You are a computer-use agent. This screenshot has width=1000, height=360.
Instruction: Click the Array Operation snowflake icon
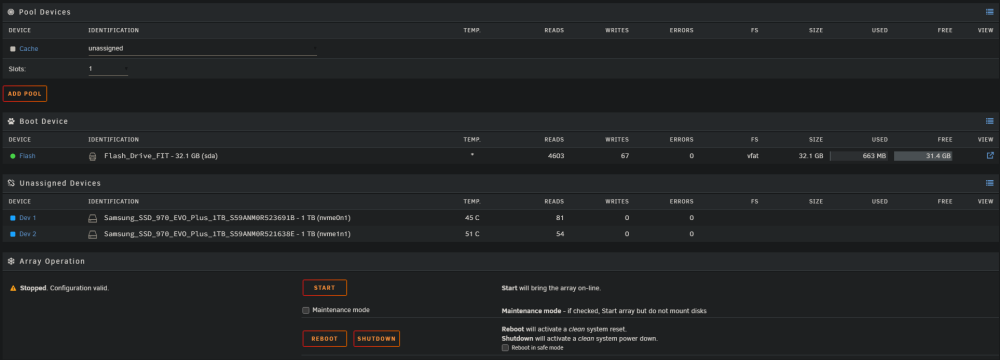click(x=11, y=261)
